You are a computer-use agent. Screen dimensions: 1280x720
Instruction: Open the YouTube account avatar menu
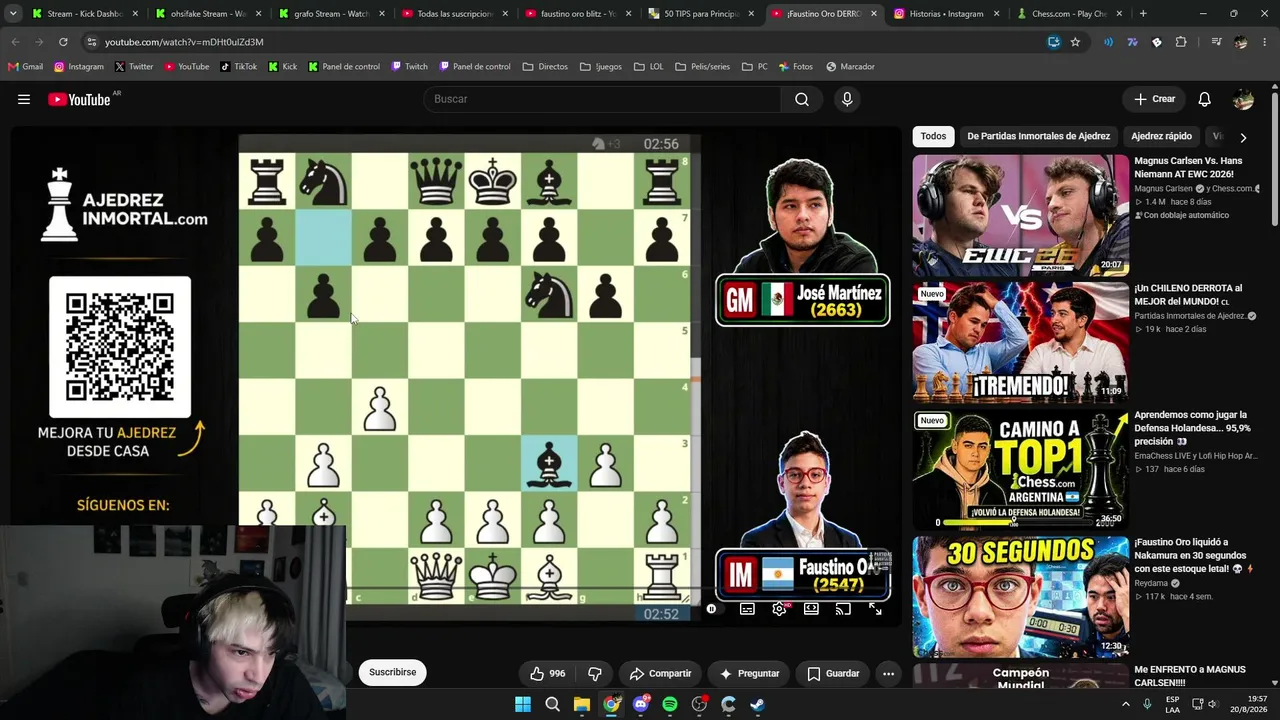click(x=1243, y=99)
